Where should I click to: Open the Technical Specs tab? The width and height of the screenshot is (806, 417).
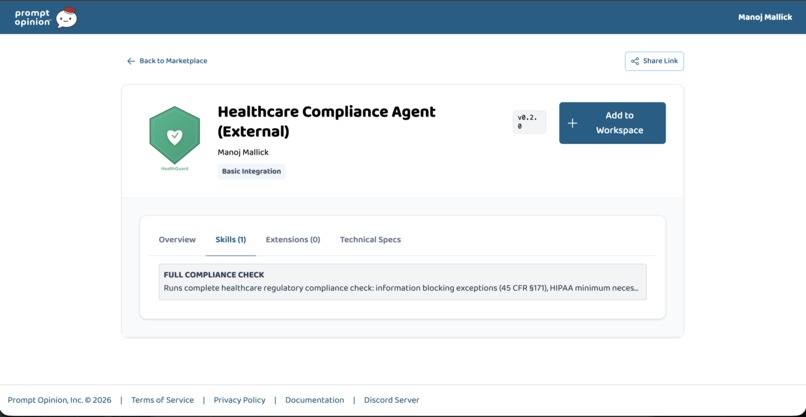[x=371, y=240]
